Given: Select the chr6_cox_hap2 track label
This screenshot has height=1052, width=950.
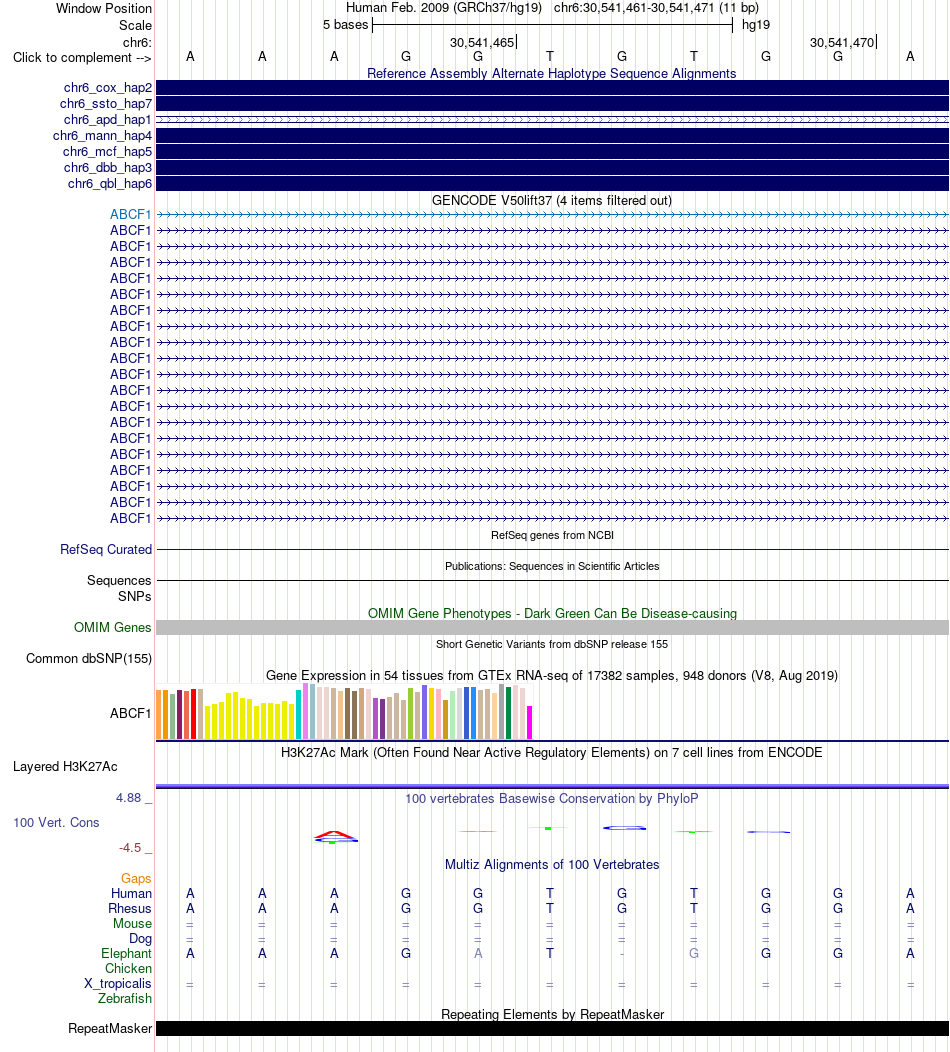Looking at the screenshot, I should coord(108,88).
